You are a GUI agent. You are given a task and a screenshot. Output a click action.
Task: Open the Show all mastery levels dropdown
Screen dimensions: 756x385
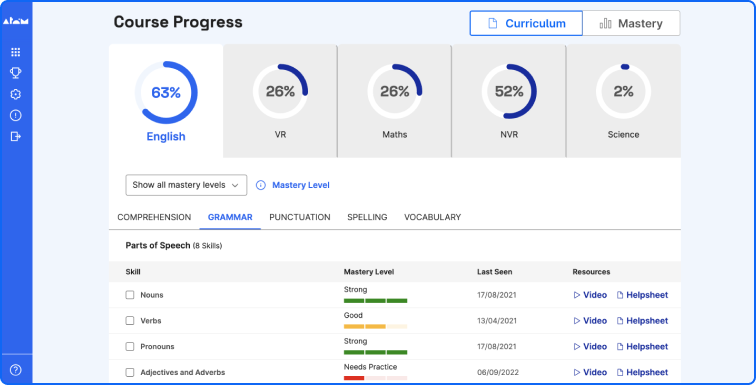click(x=186, y=185)
